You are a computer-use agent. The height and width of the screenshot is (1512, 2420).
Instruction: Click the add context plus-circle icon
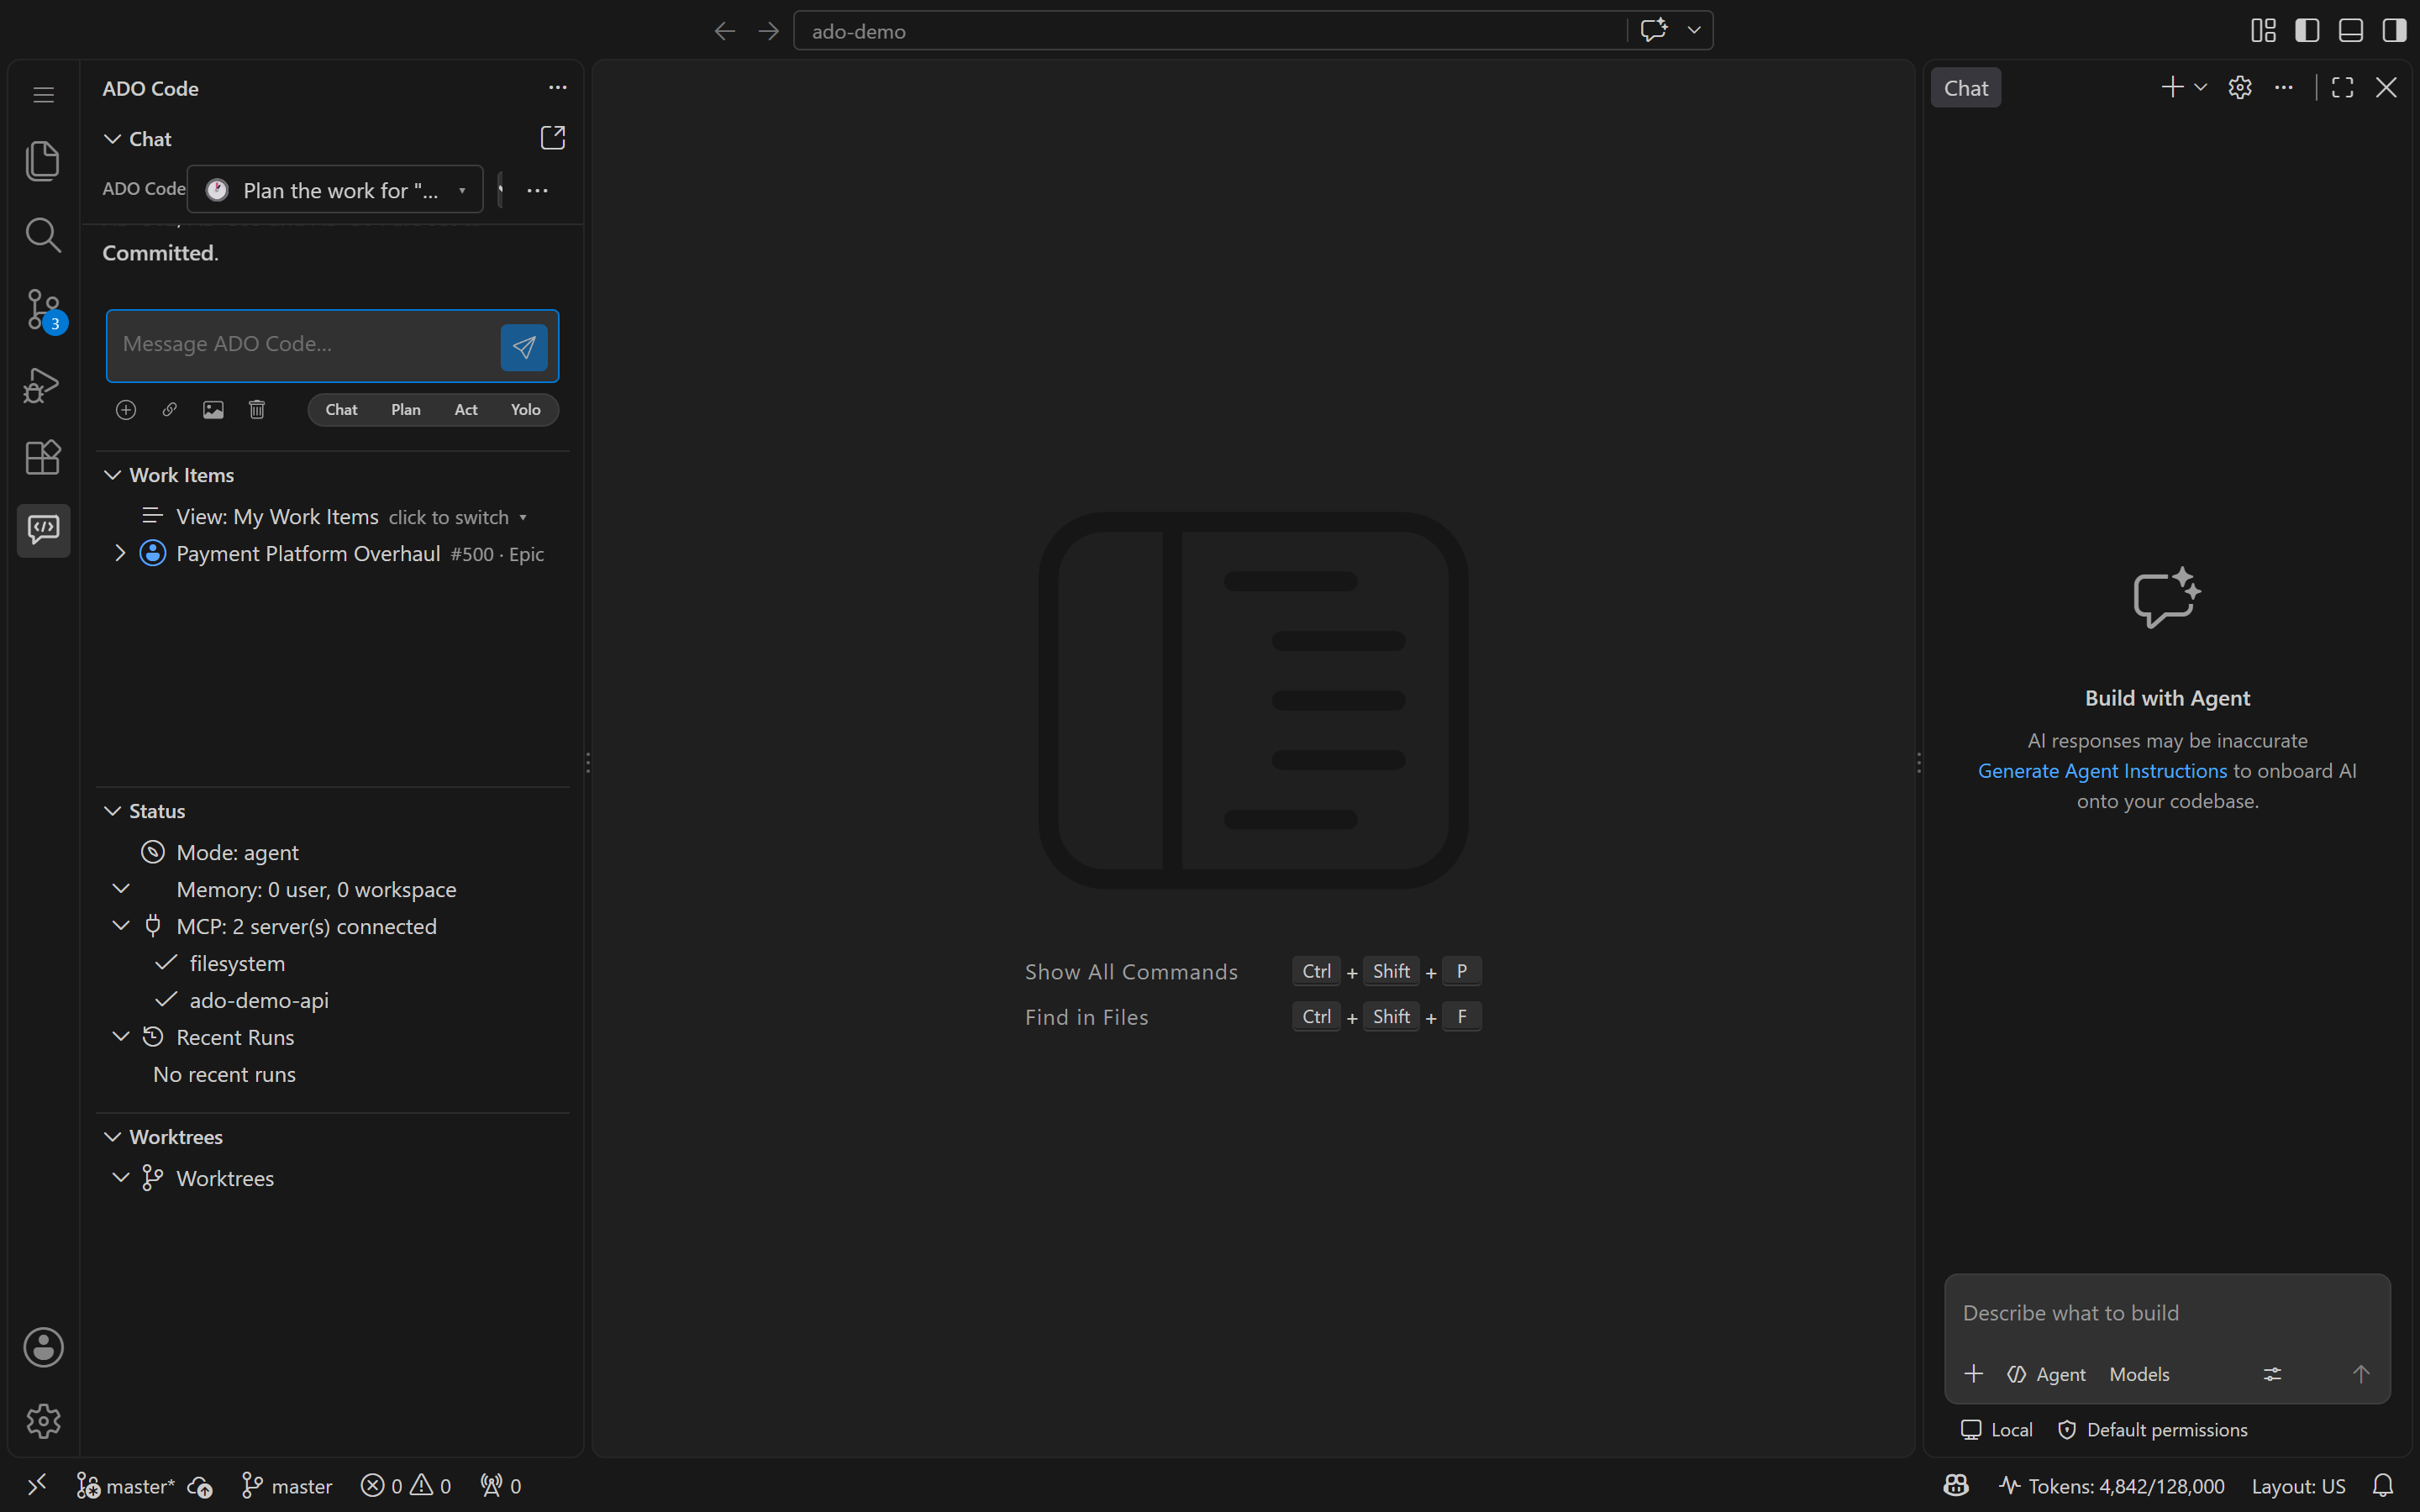pyautogui.click(x=126, y=410)
